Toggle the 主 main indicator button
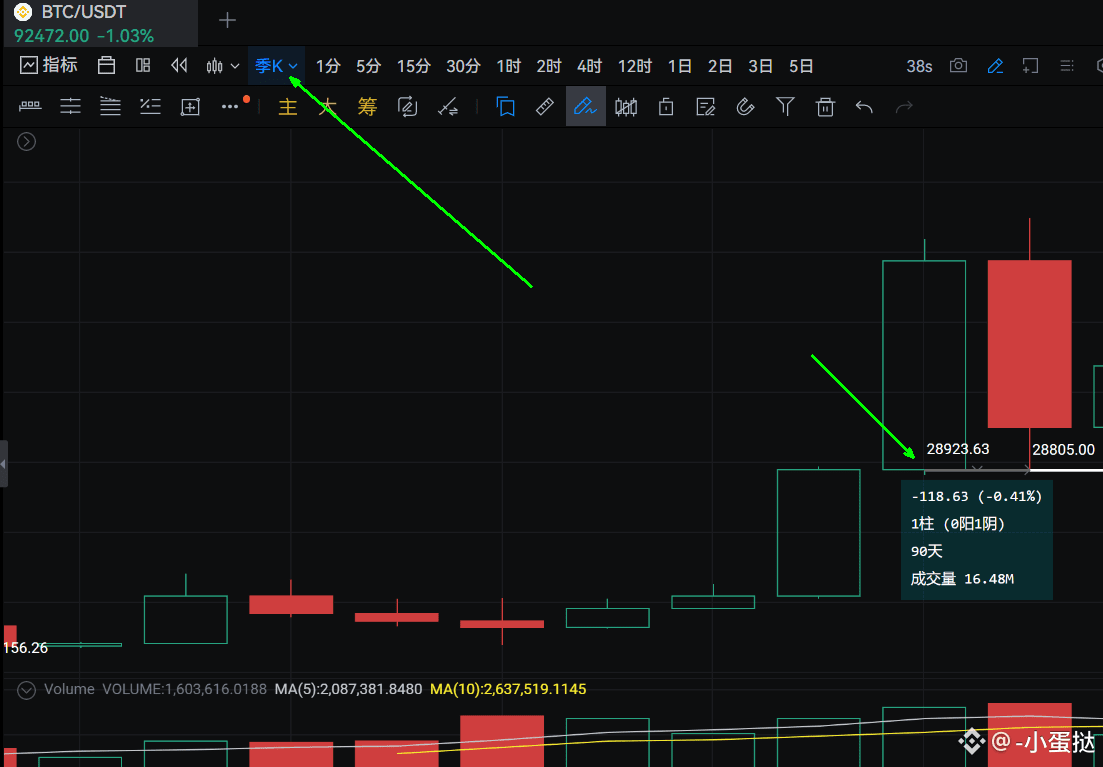This screenshot has height=767, width=1103. pos(288,107)
